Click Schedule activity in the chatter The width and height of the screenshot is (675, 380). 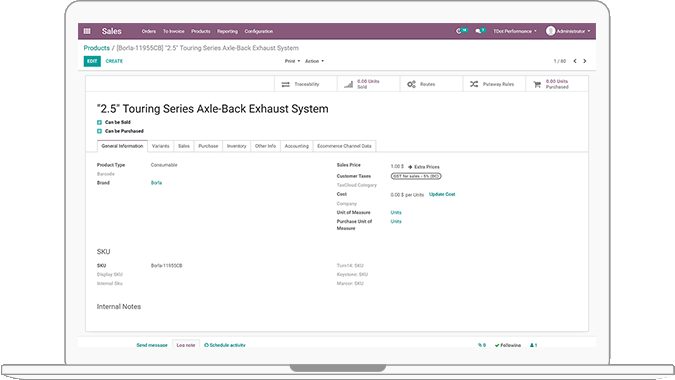tap(225, 345)
